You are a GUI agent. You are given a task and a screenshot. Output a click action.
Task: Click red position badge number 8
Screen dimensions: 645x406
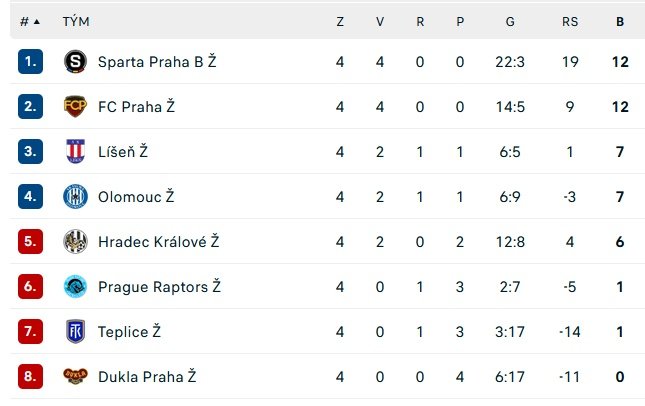[30, 376]
